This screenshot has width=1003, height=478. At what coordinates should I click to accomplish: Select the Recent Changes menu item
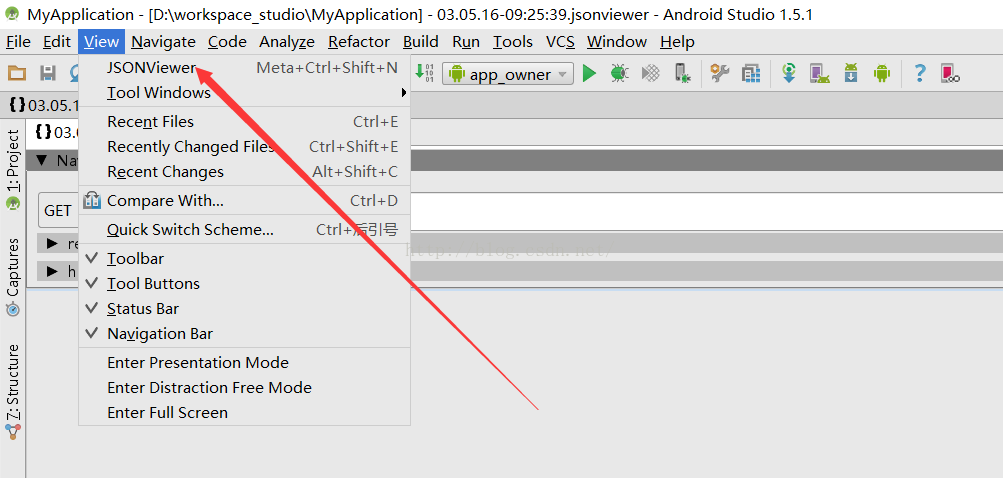(x=244, y=171)
